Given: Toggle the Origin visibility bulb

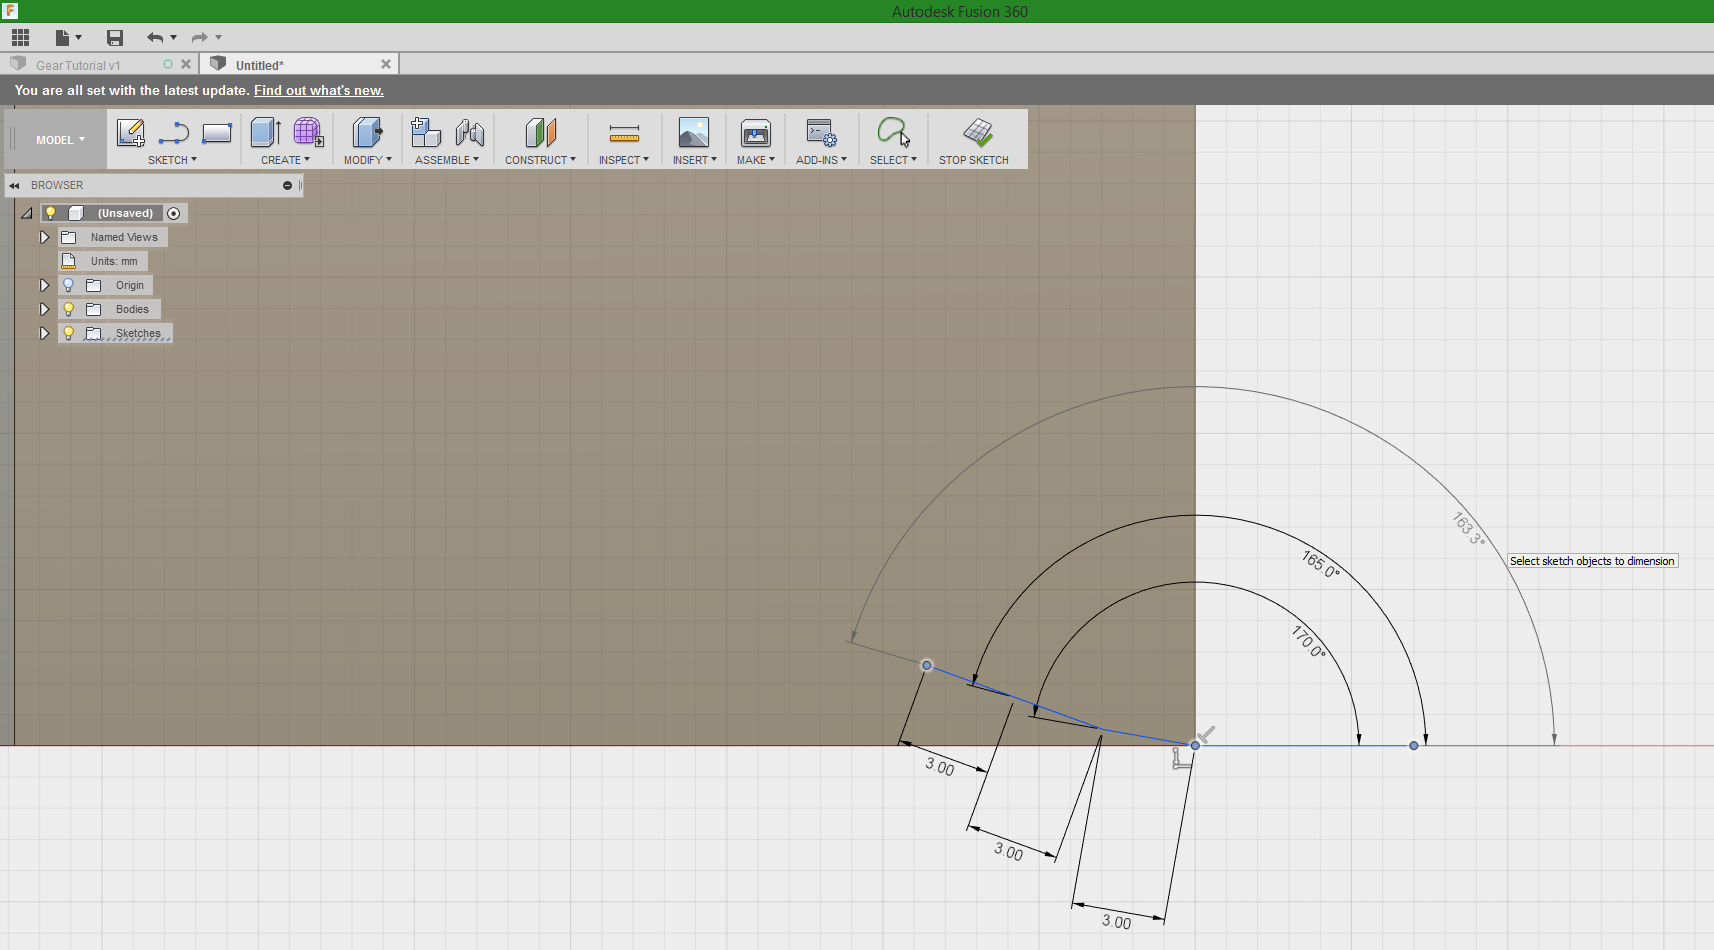Looking at the screenshot, I should pos(69,285).
